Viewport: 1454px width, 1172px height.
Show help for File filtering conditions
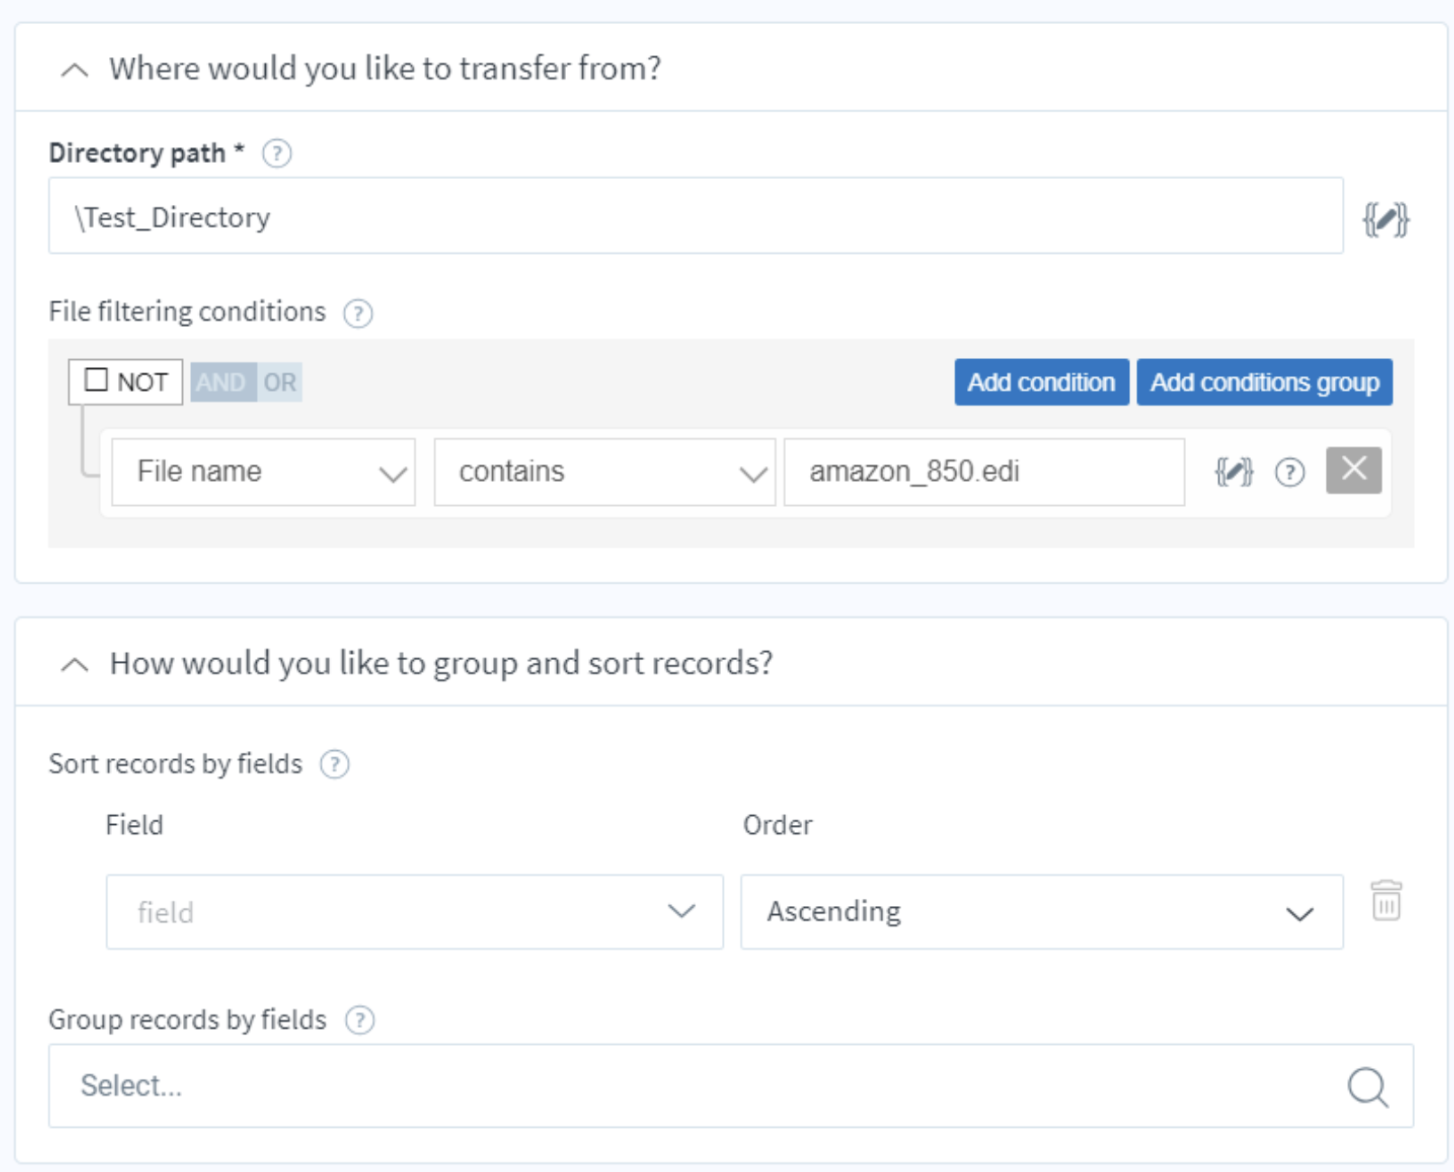[x=358, y=313]
